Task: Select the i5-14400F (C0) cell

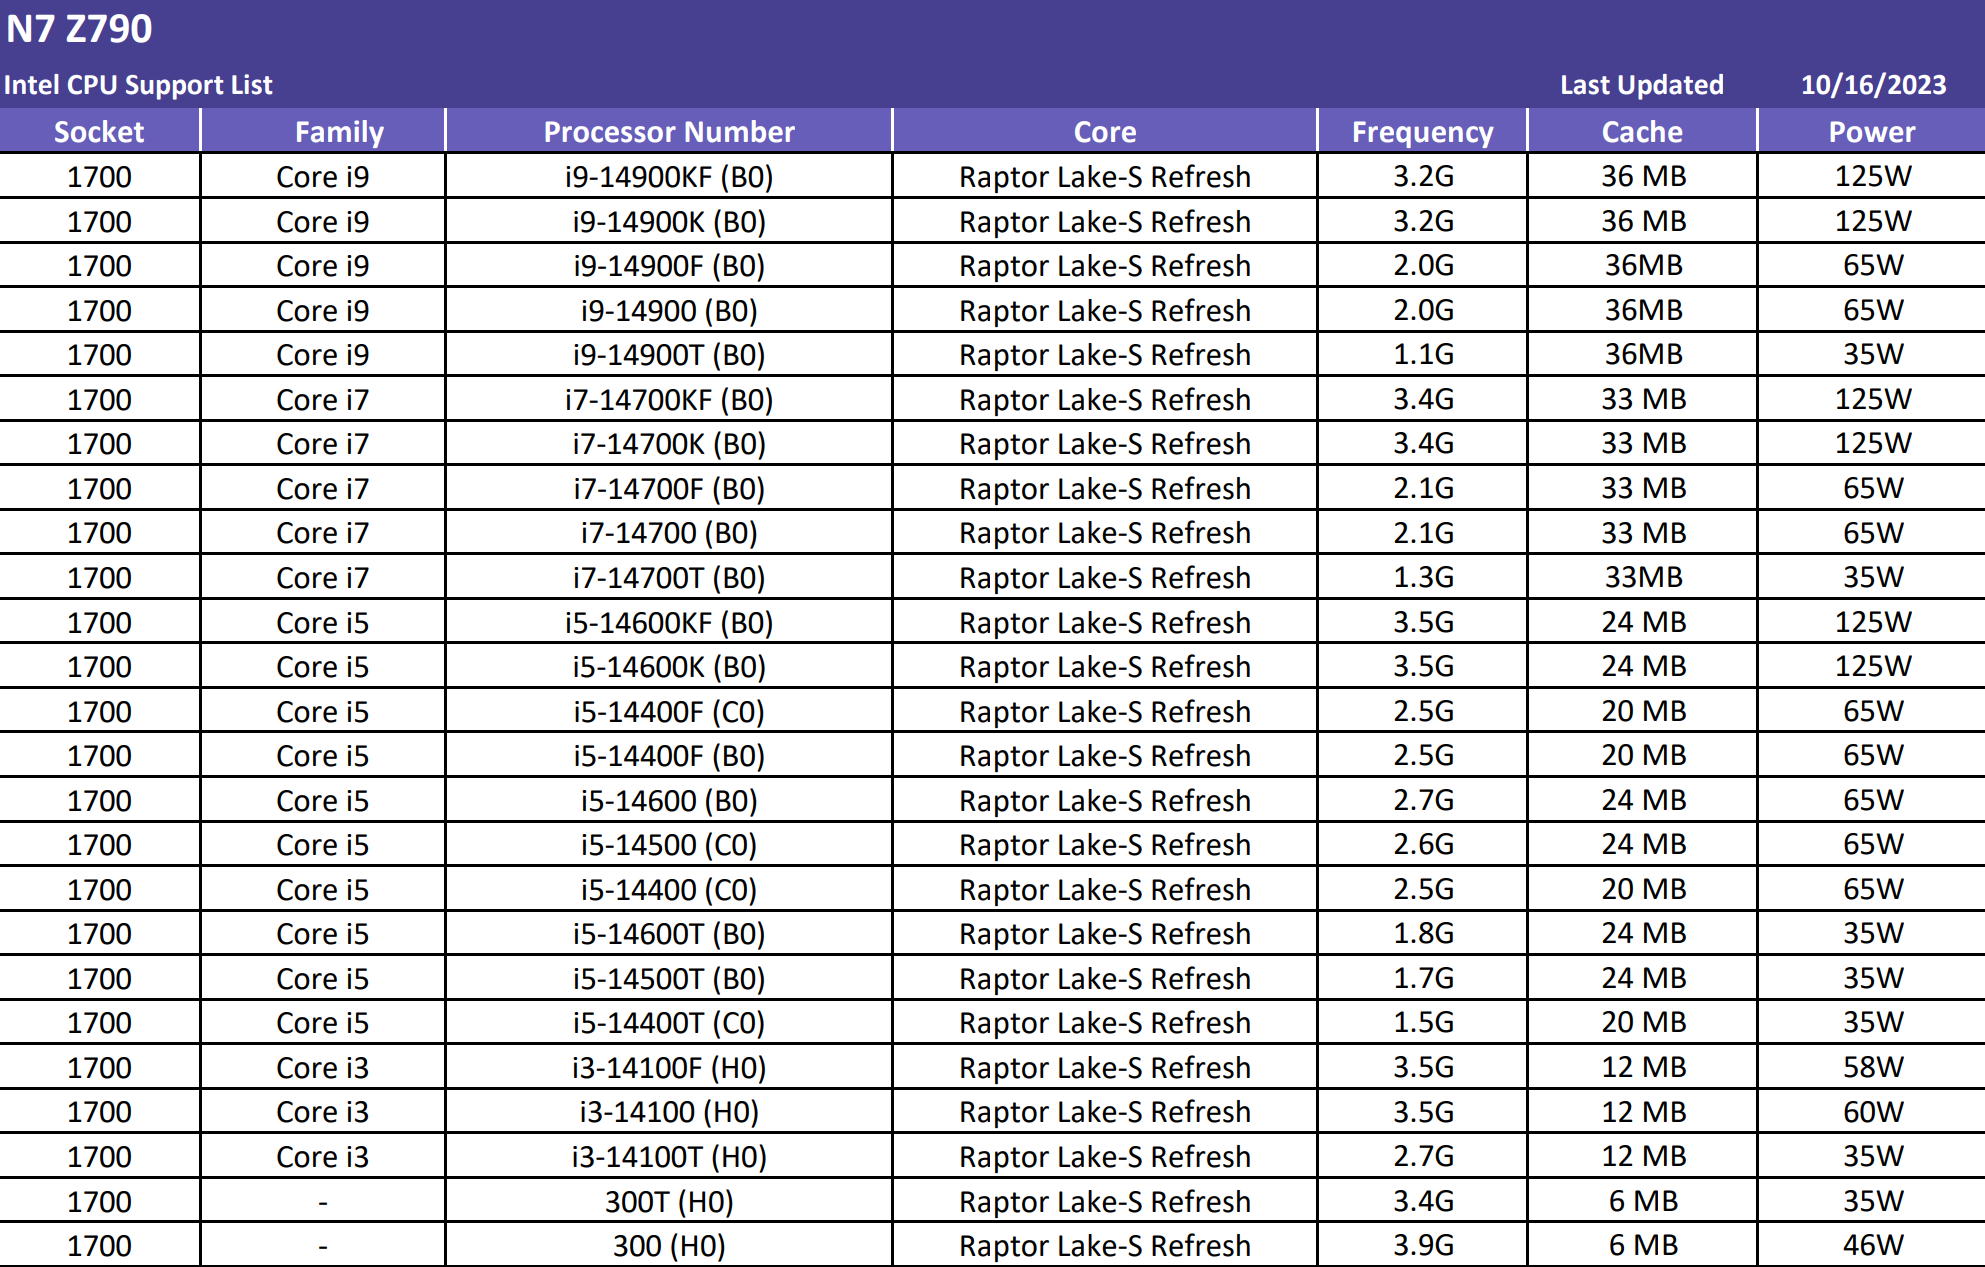Action: pos(669,711)
